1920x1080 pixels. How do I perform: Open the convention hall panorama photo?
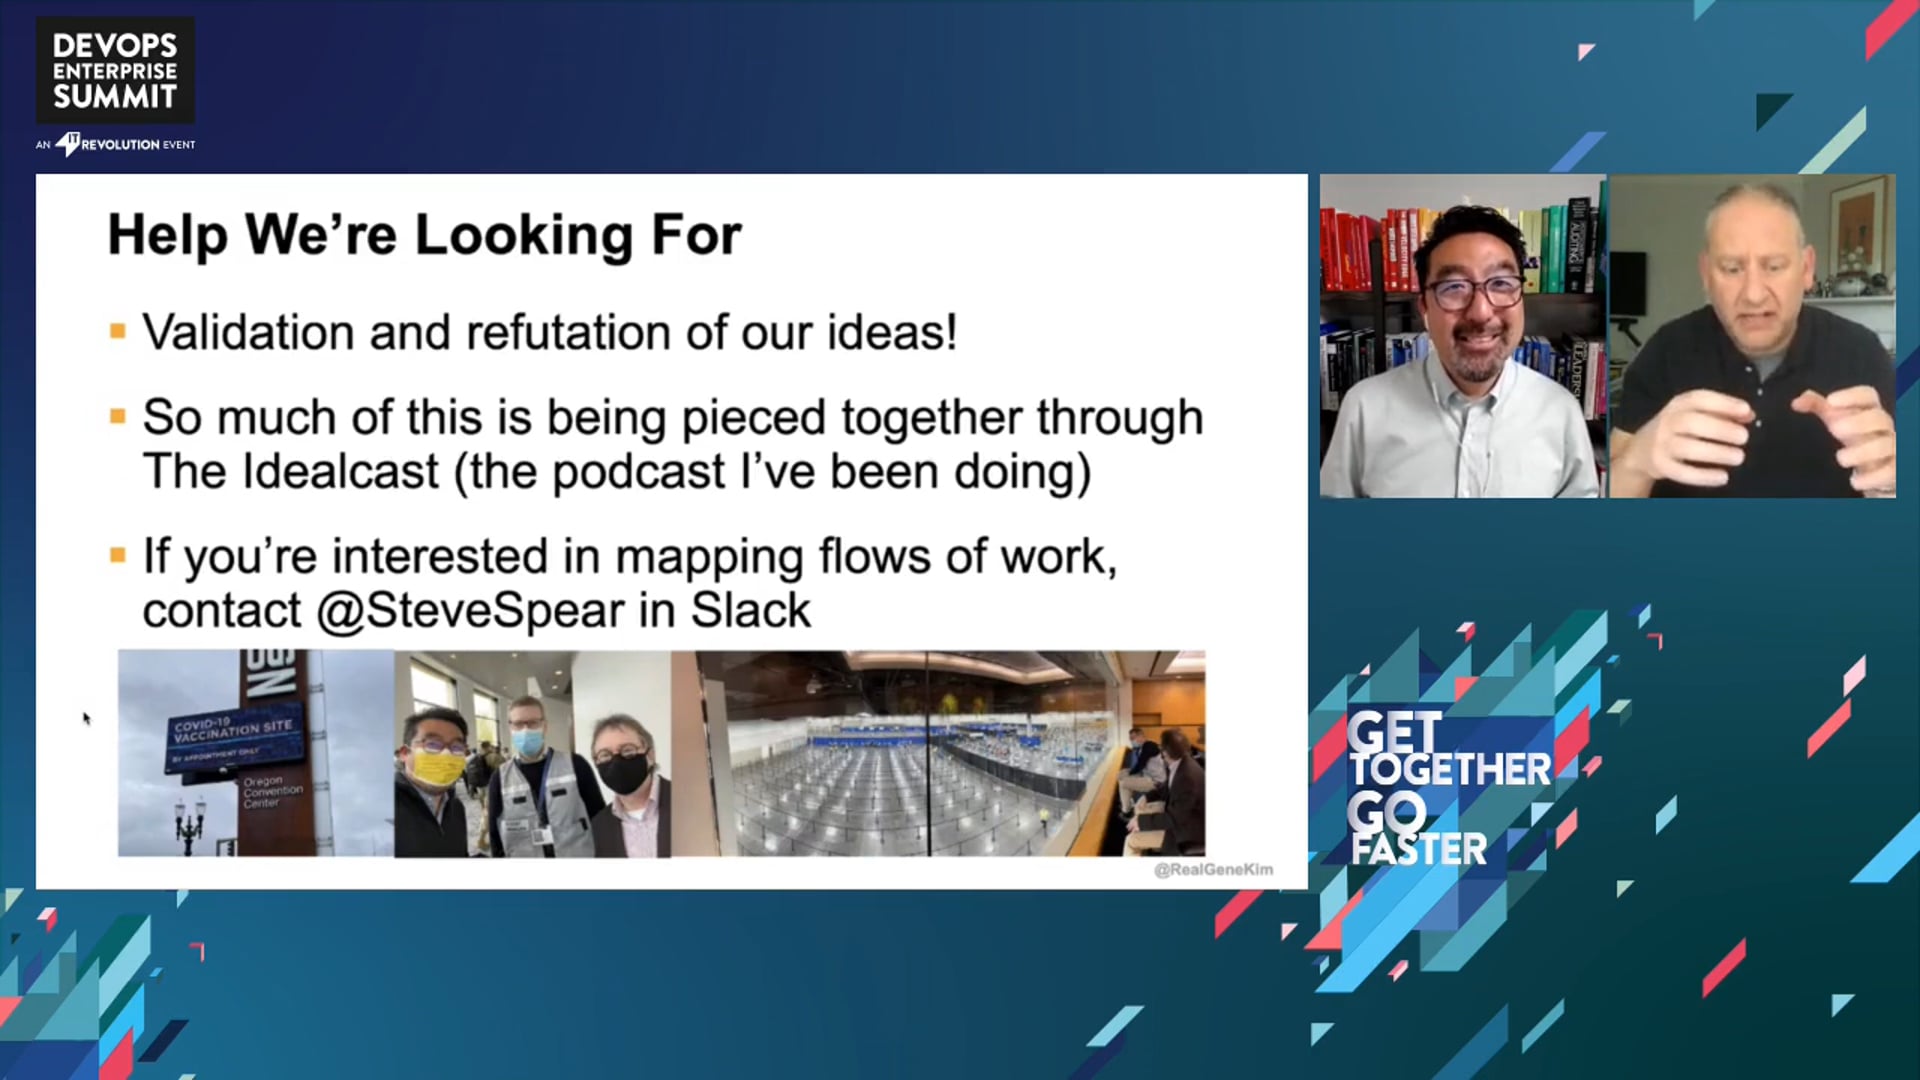[938, 753]
